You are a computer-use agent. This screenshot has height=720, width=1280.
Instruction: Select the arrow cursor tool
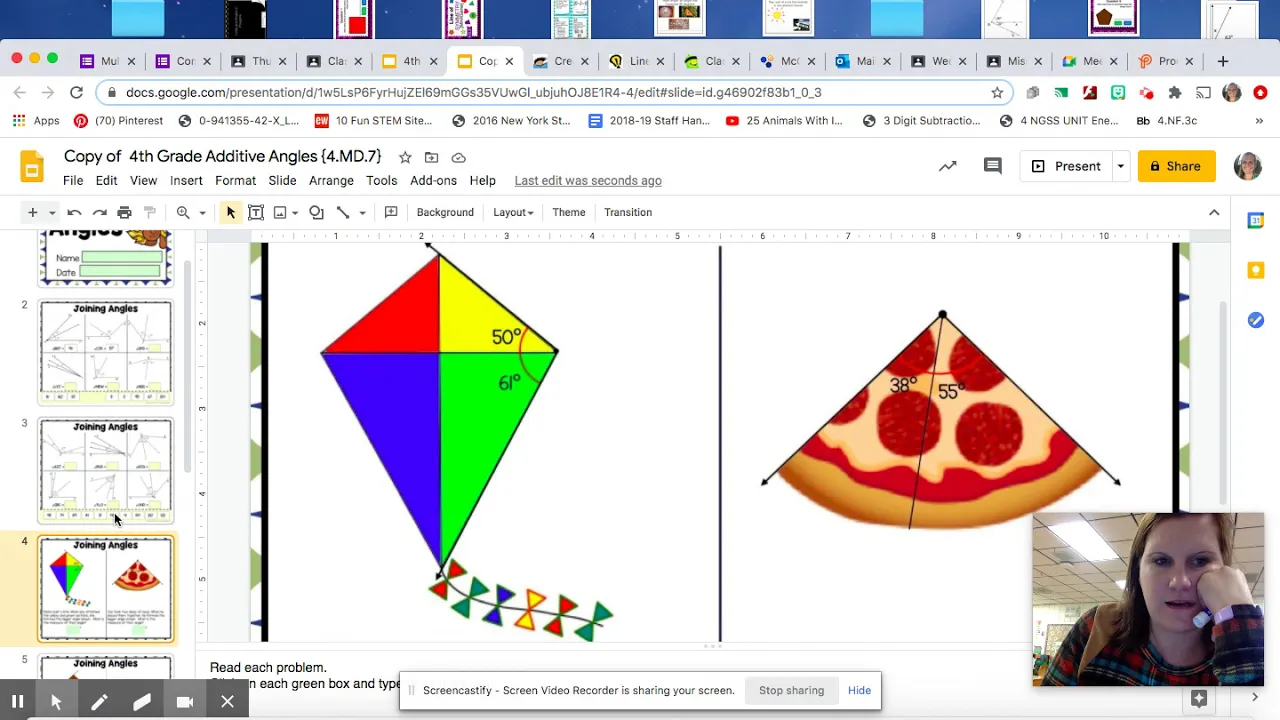[231, 212]
